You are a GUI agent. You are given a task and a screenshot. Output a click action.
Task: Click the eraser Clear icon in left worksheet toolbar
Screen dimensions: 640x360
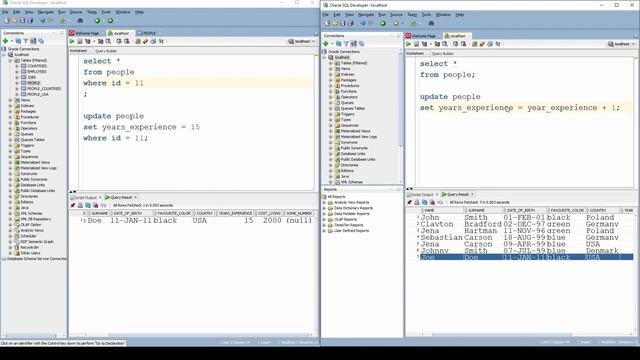(x=145, y=41)
